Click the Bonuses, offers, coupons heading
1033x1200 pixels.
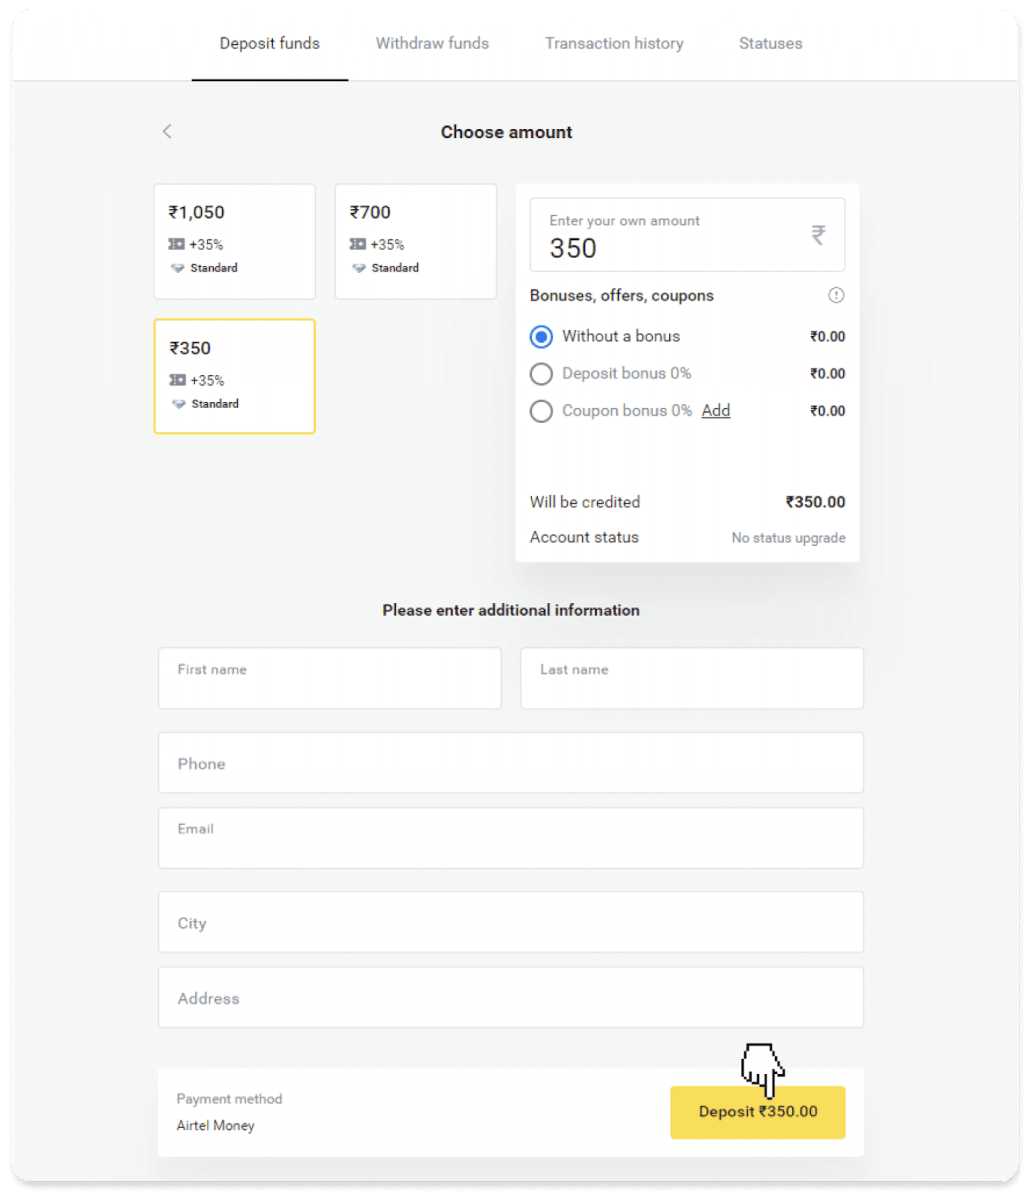[622, 296]
